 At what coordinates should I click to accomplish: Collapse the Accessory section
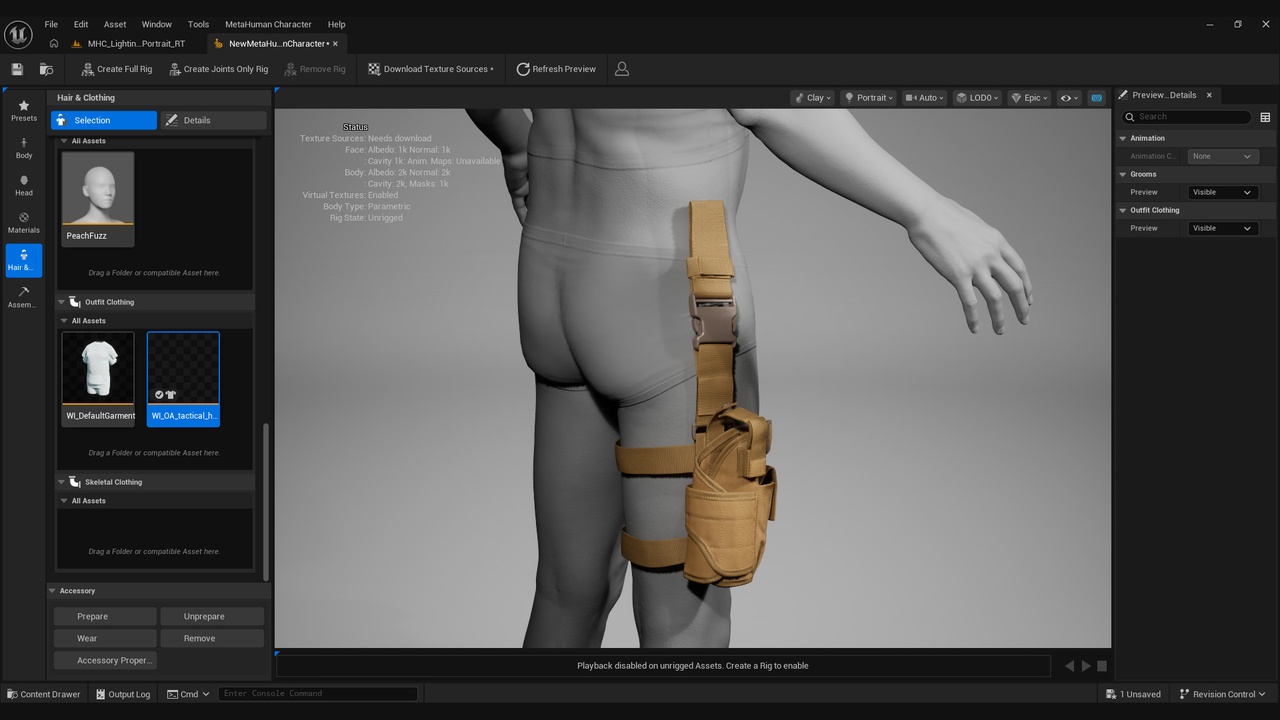click(x=52, y=591)
